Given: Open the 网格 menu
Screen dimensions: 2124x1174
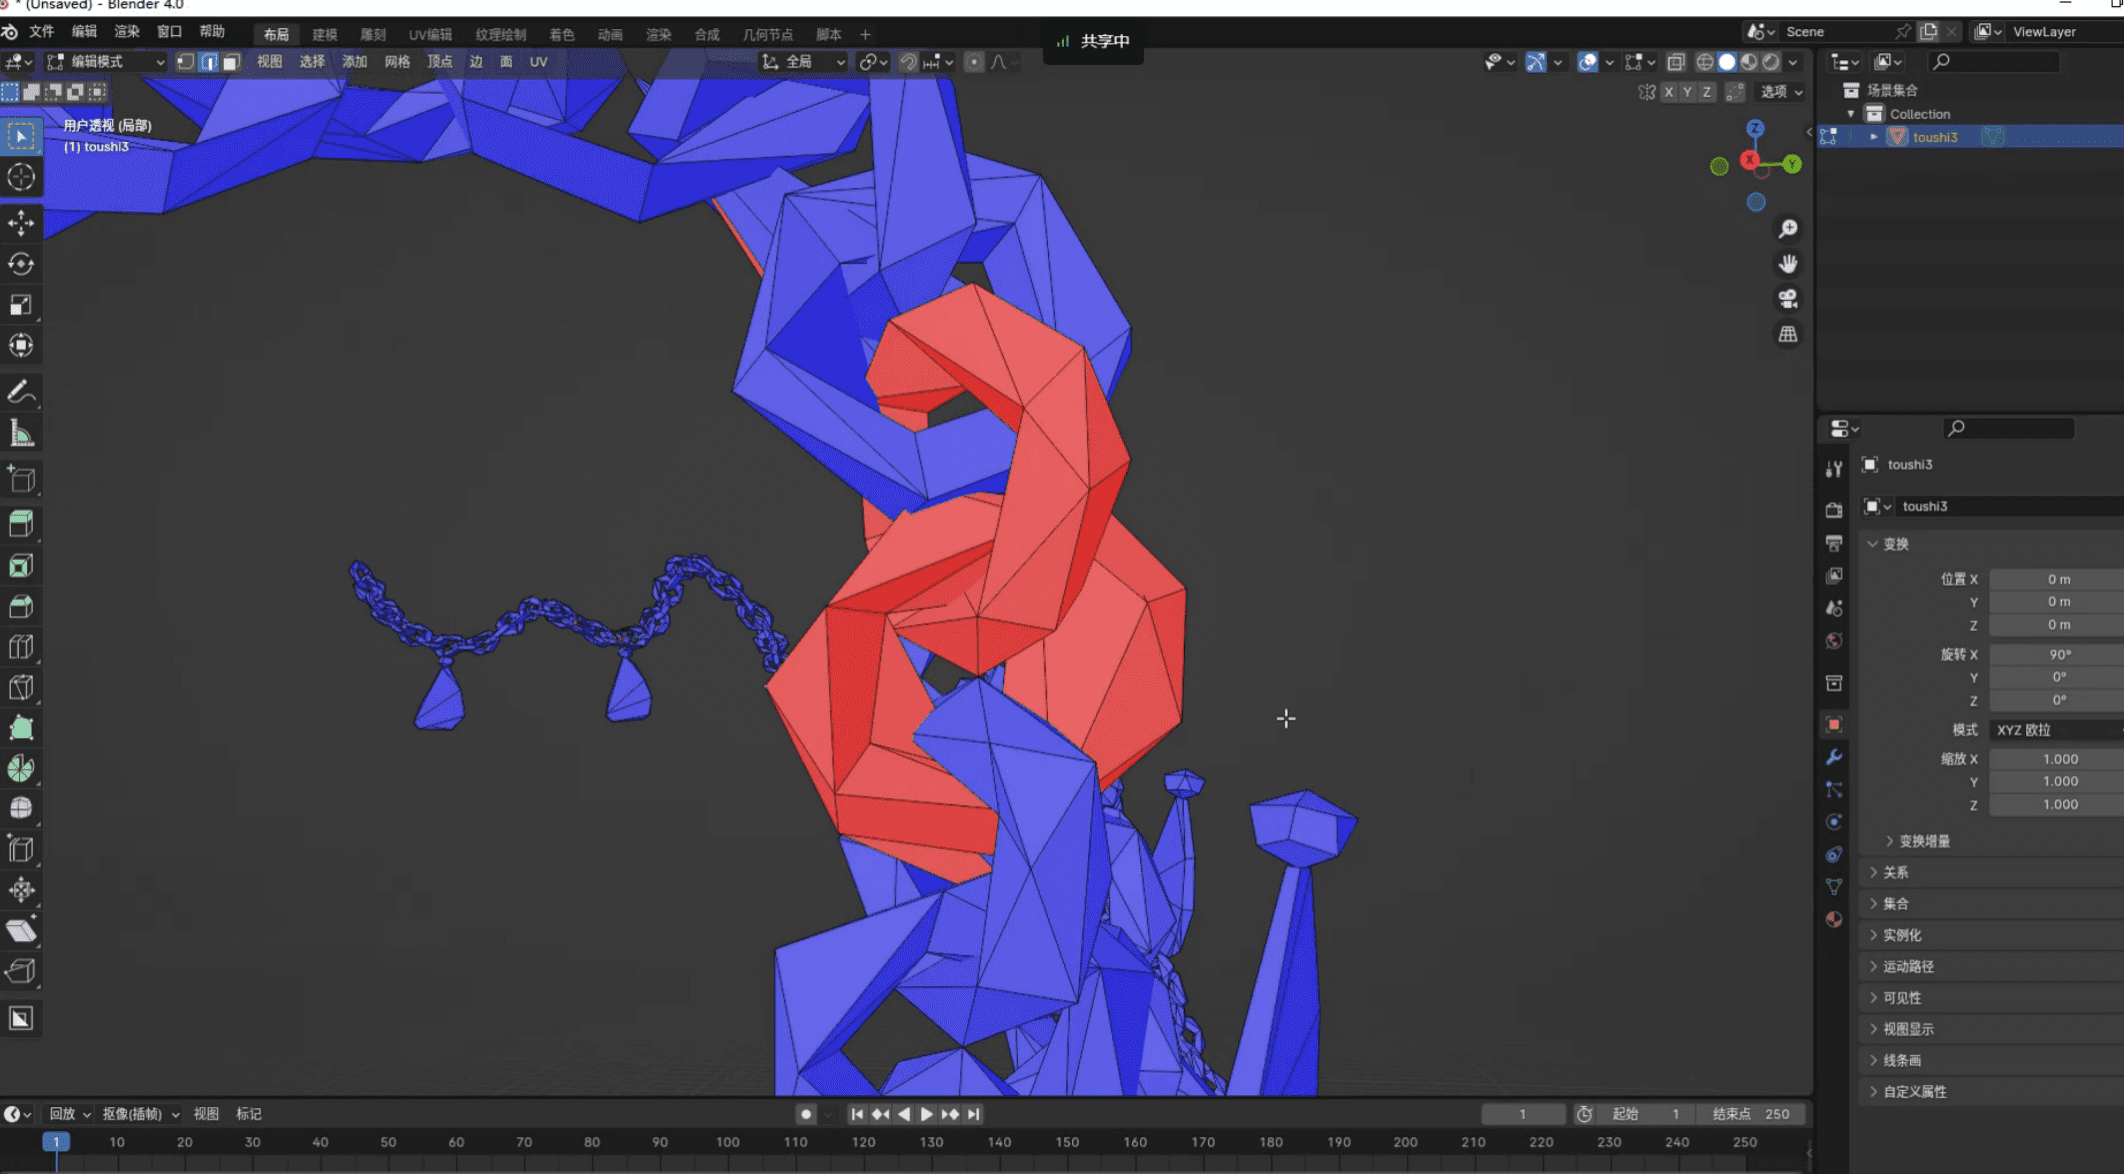Looking at the screenshot, I should [397, 62].
